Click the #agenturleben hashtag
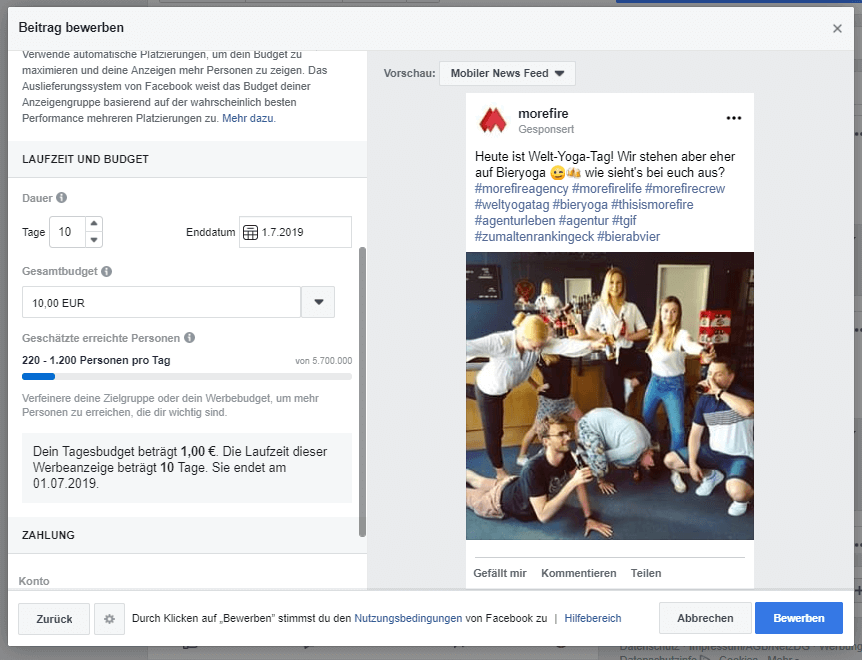Viewport: 862px width, 660px height. (515, 220)
